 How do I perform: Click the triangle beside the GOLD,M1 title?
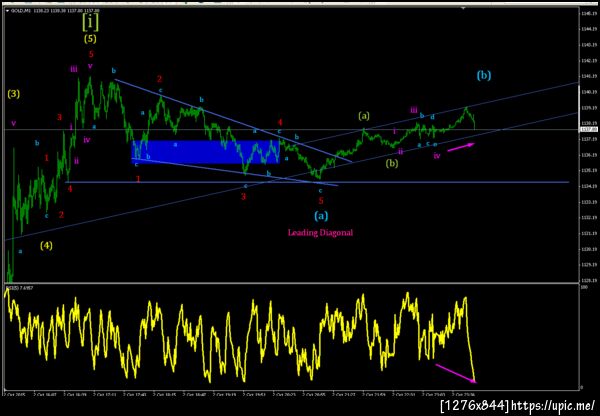pyautogui.click(x=7, y=11)
